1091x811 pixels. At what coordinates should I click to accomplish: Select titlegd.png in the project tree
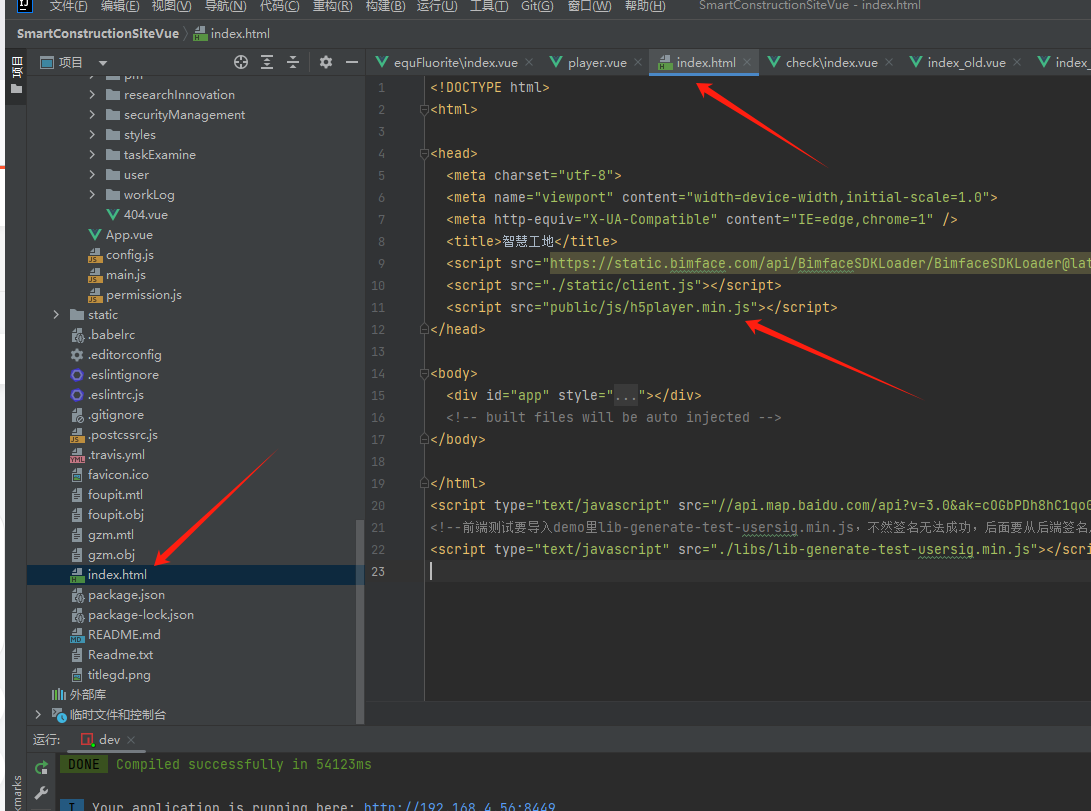tap(119, 675)
